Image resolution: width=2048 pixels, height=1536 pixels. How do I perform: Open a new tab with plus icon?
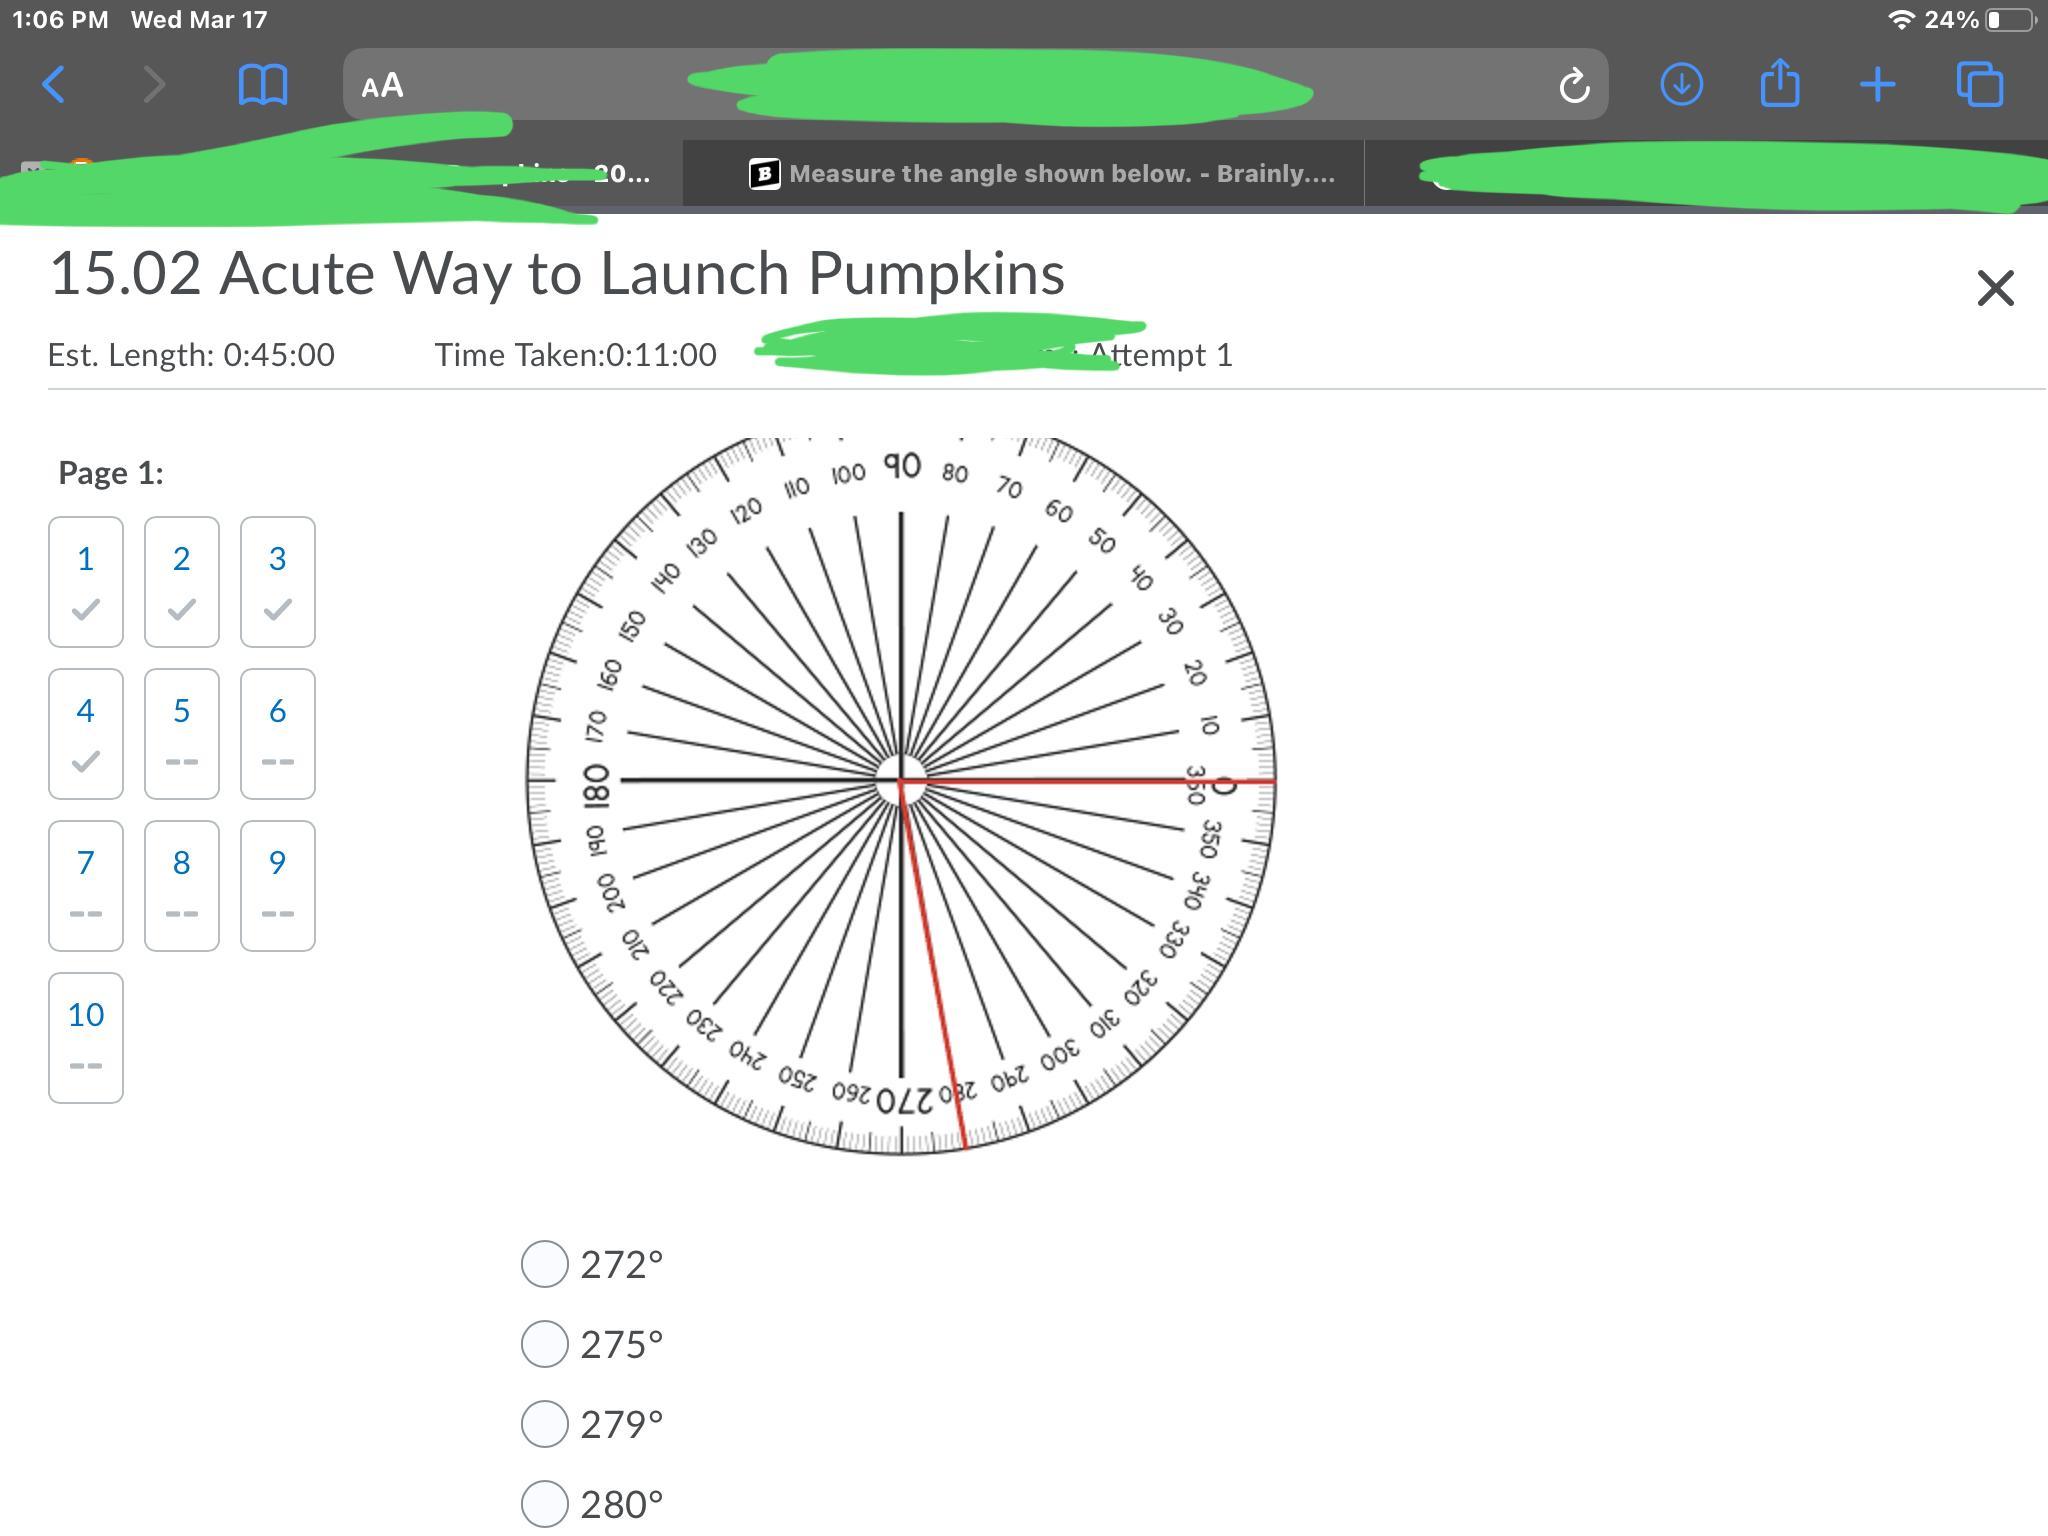click(x=1878, y=85)
